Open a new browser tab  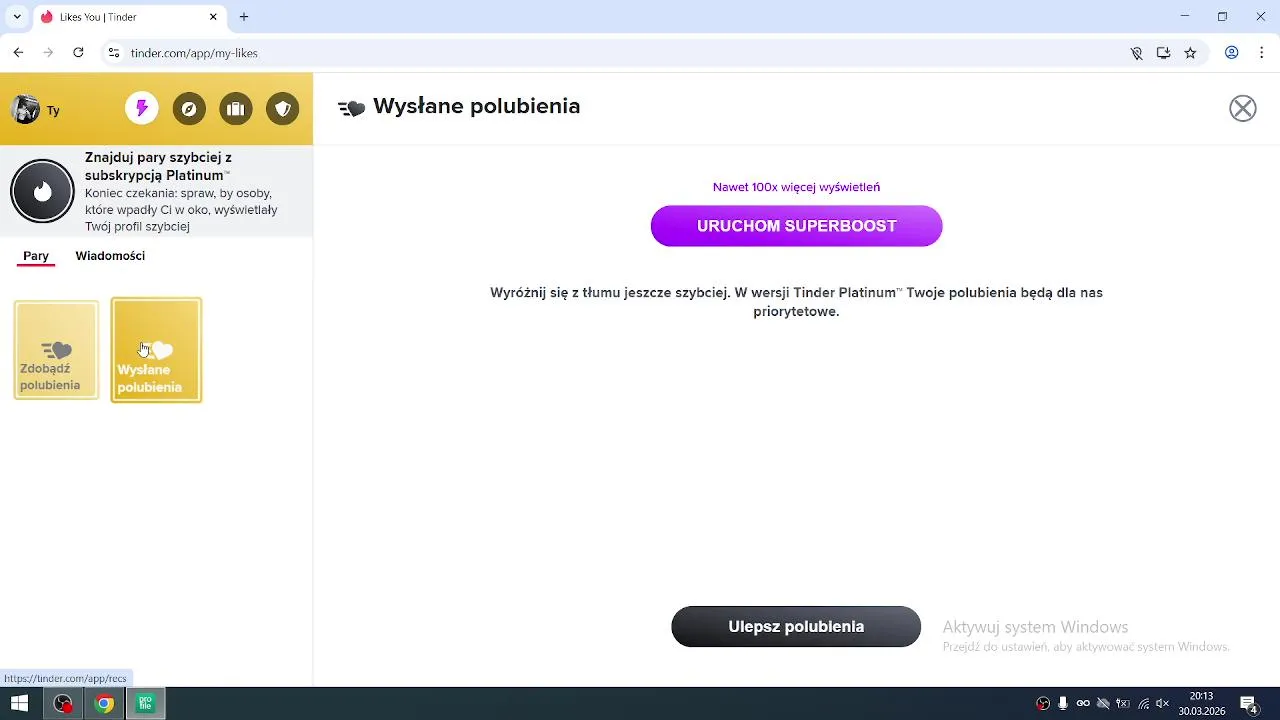pos(244,17)
